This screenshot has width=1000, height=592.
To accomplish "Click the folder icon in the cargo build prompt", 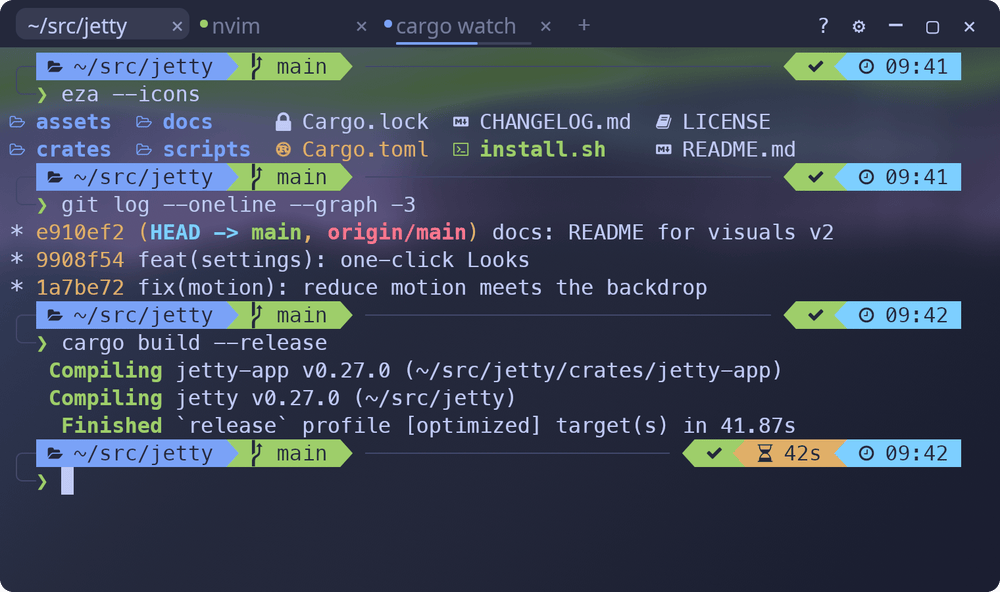I will pyautogui.click(x=55, y=315).
